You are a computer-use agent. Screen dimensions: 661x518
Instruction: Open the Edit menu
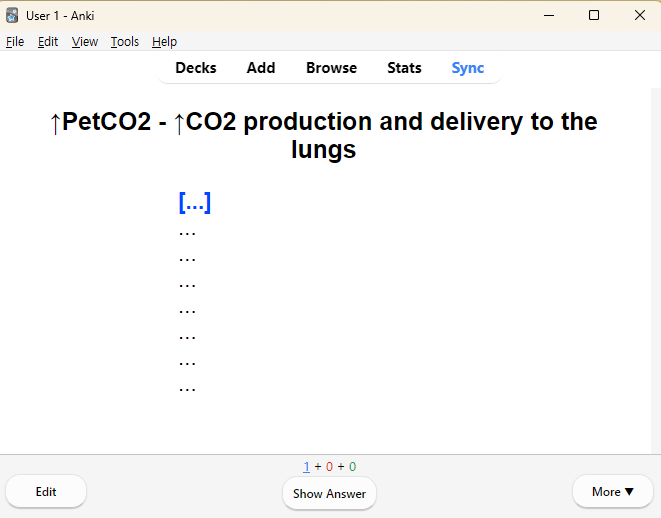[48, 42]
